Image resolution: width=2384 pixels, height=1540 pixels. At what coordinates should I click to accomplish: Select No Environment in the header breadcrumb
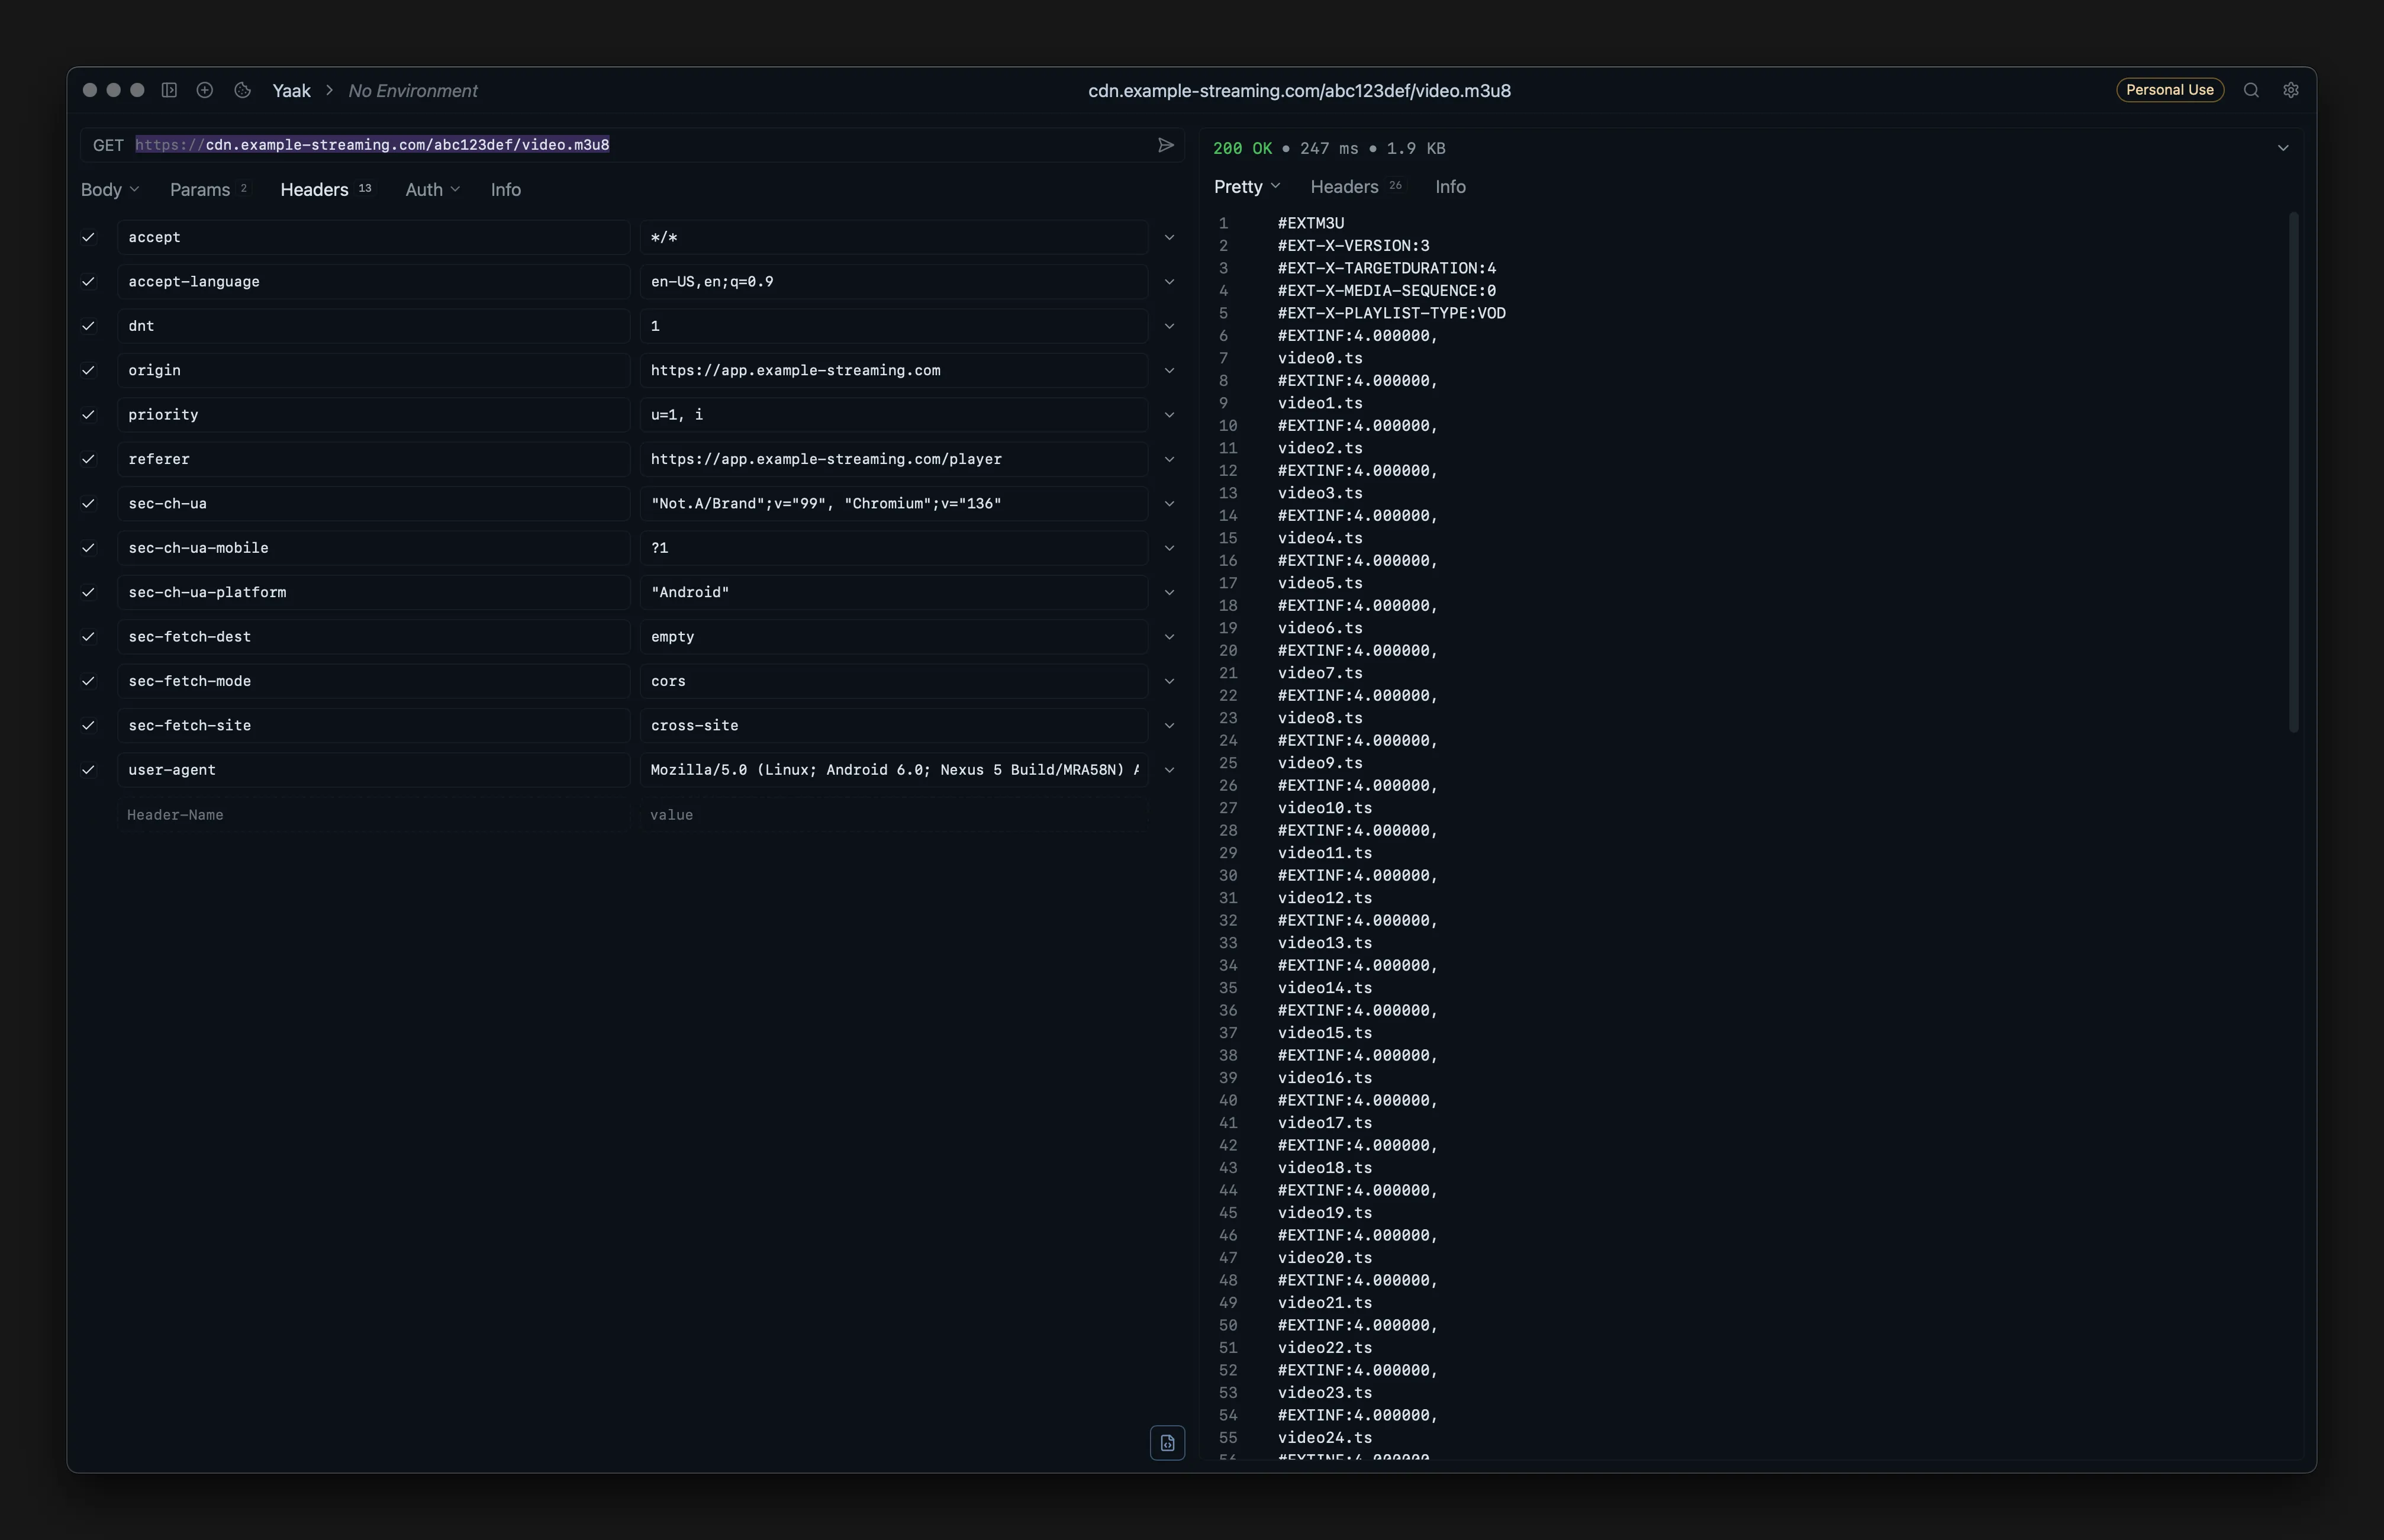pyautogui.click(x=412, y=90)
